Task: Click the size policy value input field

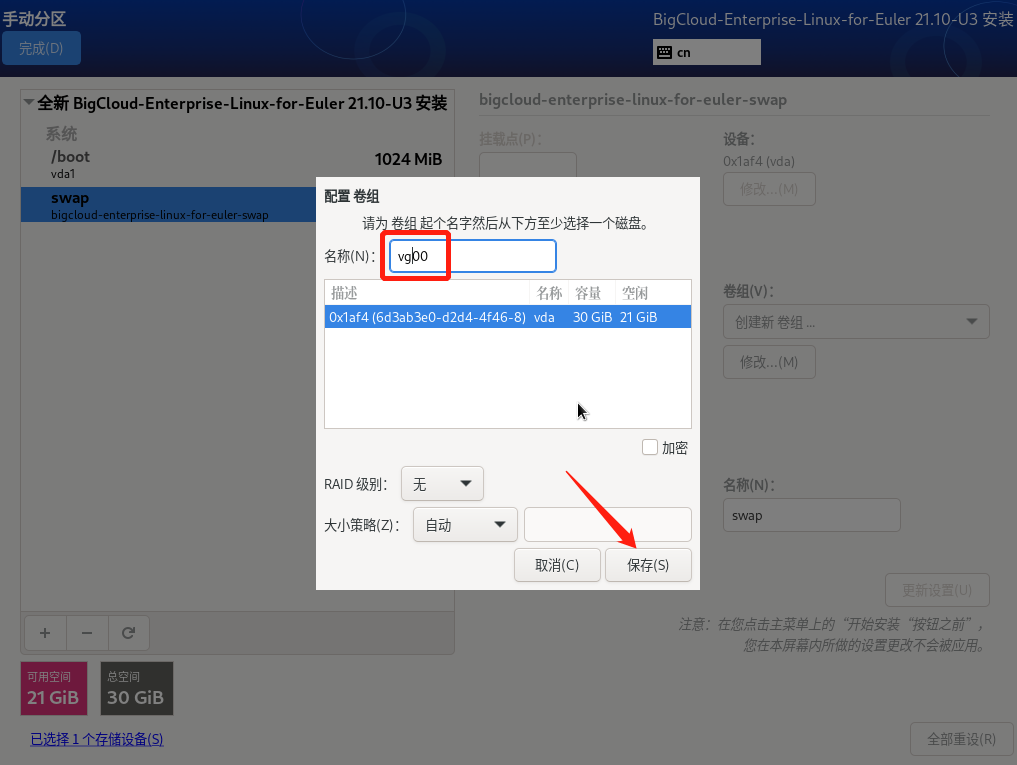Action: click(x=608, y=525)
